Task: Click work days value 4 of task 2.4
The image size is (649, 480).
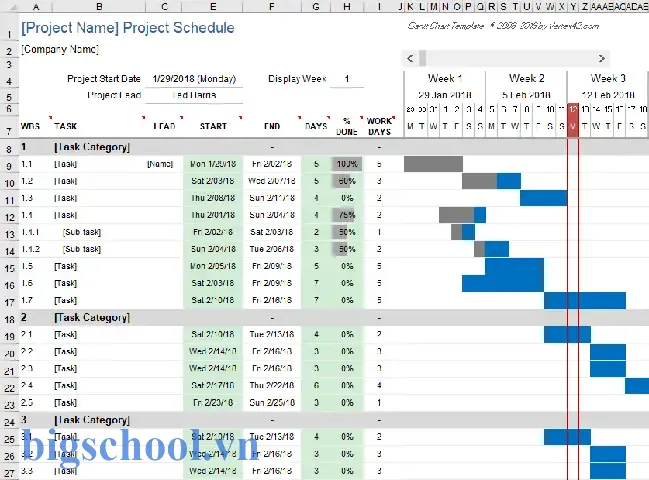Action: click(x=379, y=385)
